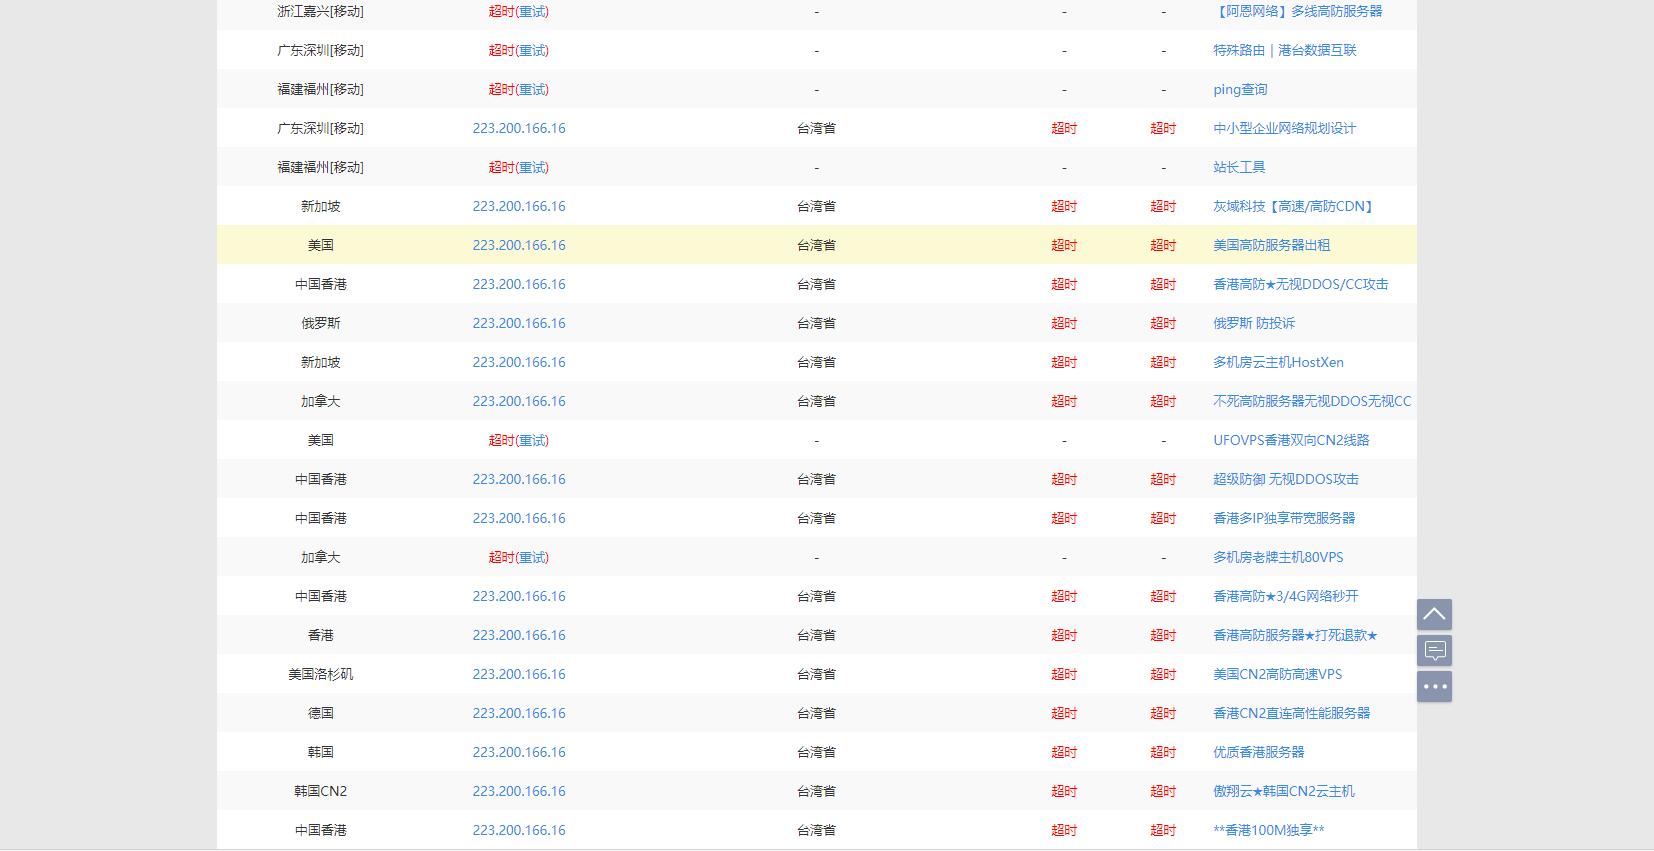Open 超级防御 无视DDOS攻击 link

1286,479
